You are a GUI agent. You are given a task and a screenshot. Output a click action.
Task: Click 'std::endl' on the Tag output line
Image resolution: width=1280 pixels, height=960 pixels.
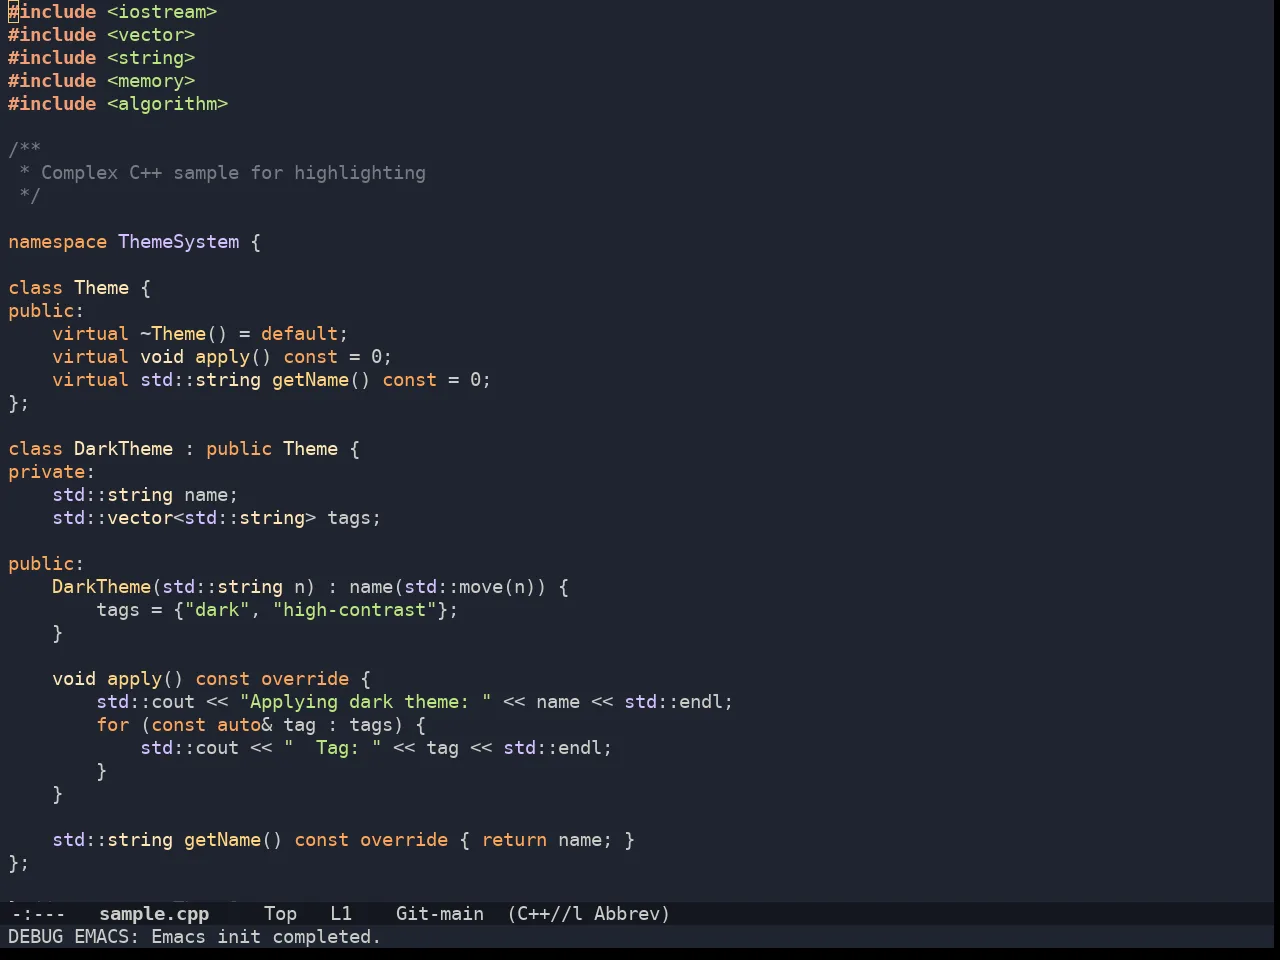click(x=553, y=748)
